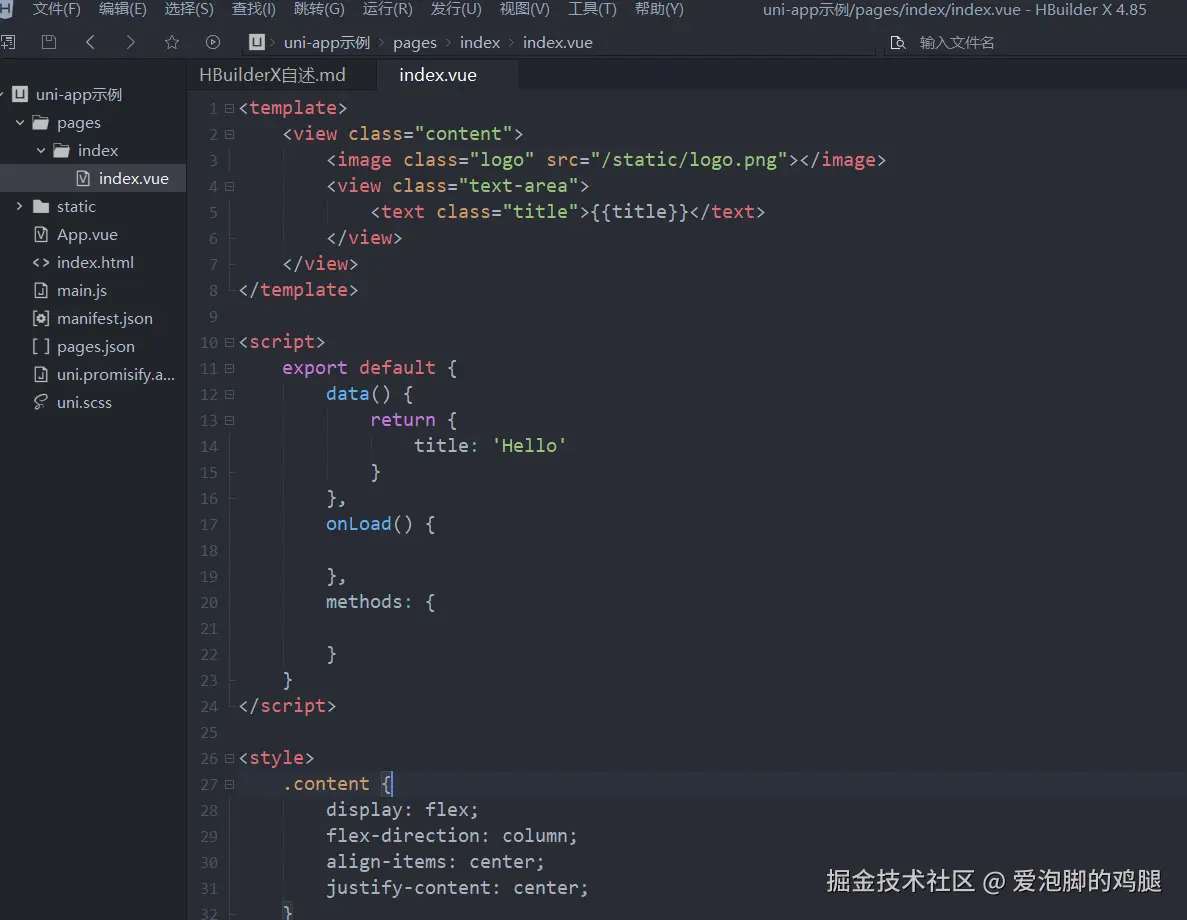This screenshot has height=920, width=1187.
Task: Open main.js from the file tree
Action: [82, 291]
